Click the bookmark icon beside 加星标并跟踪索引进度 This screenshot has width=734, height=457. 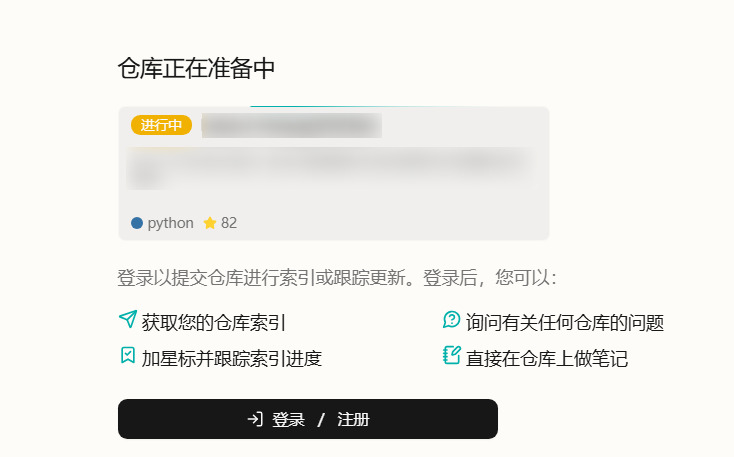tap(128, 355)
